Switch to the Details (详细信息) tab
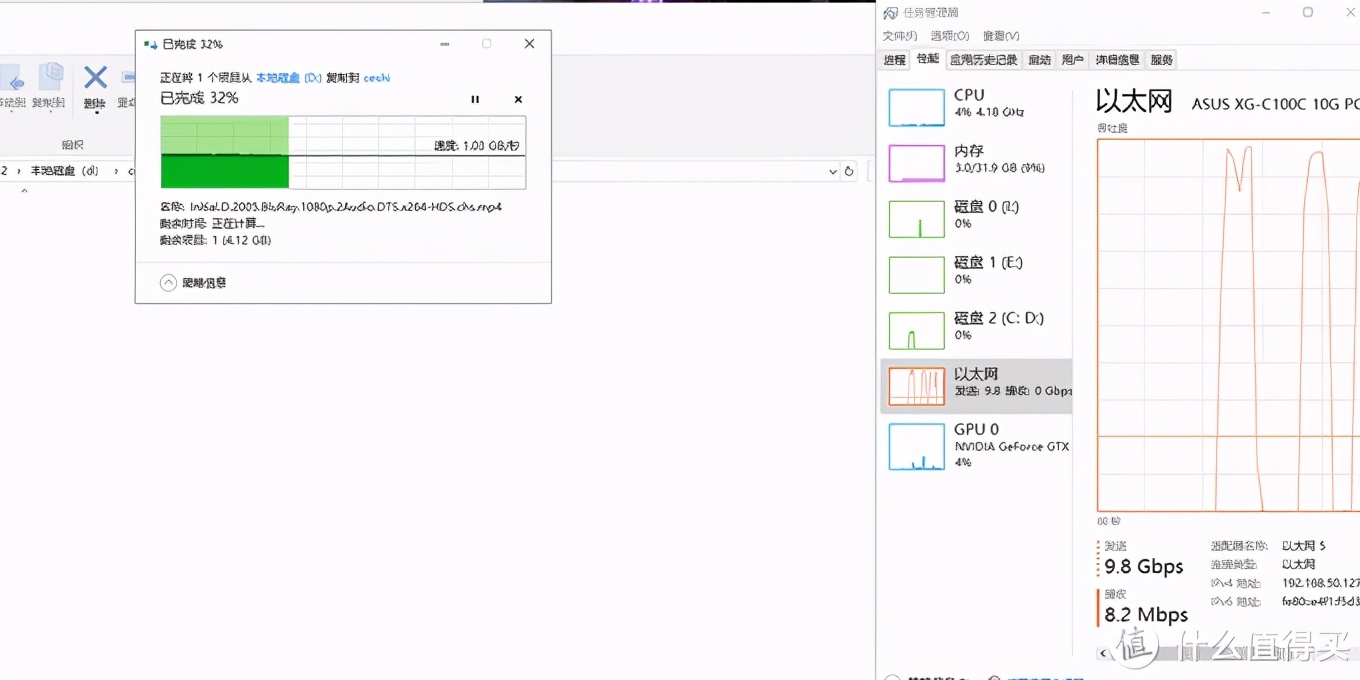 click(x=1116, y=60)
